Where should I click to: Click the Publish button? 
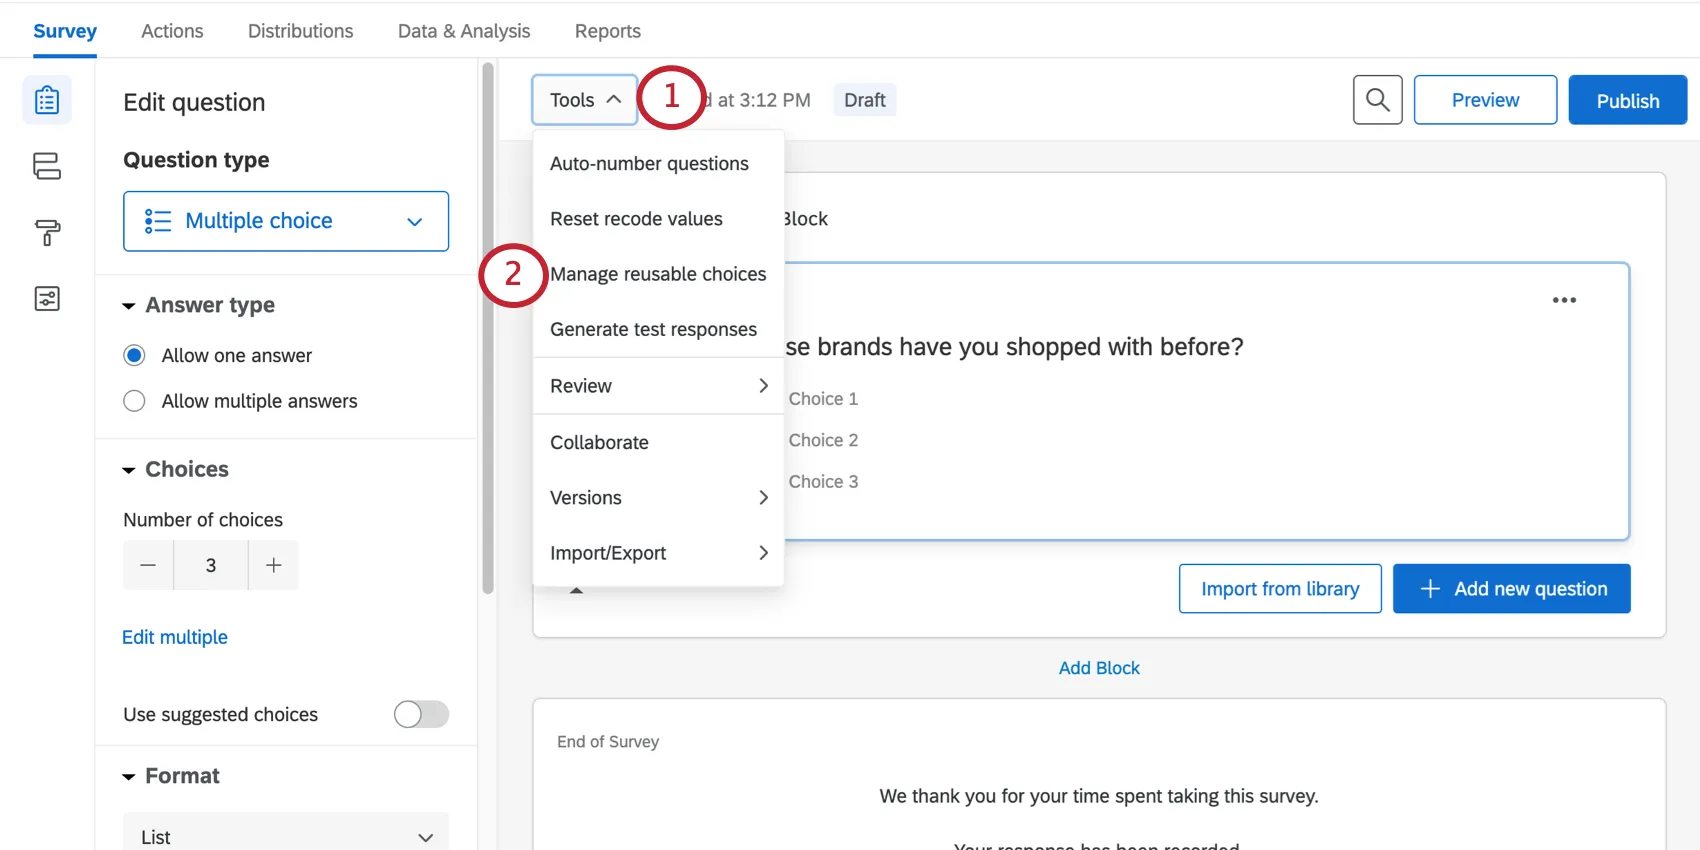point(1627,100)
